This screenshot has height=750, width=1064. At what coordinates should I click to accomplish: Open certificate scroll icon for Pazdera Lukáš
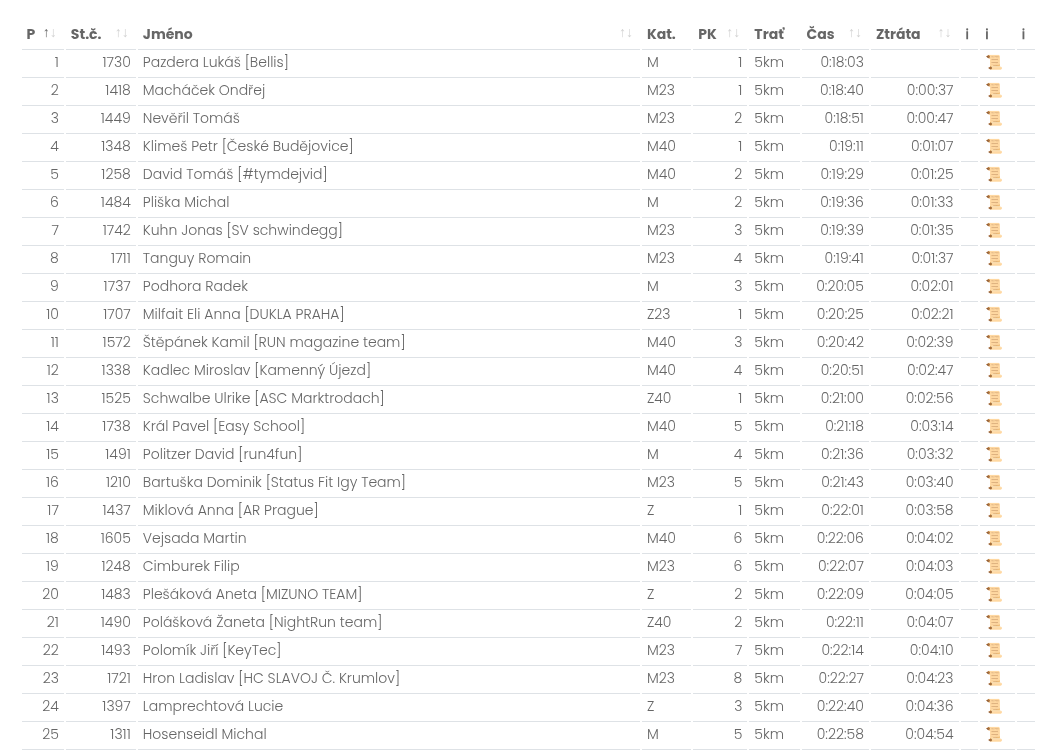pyautogui.click(x=993, y=63)
